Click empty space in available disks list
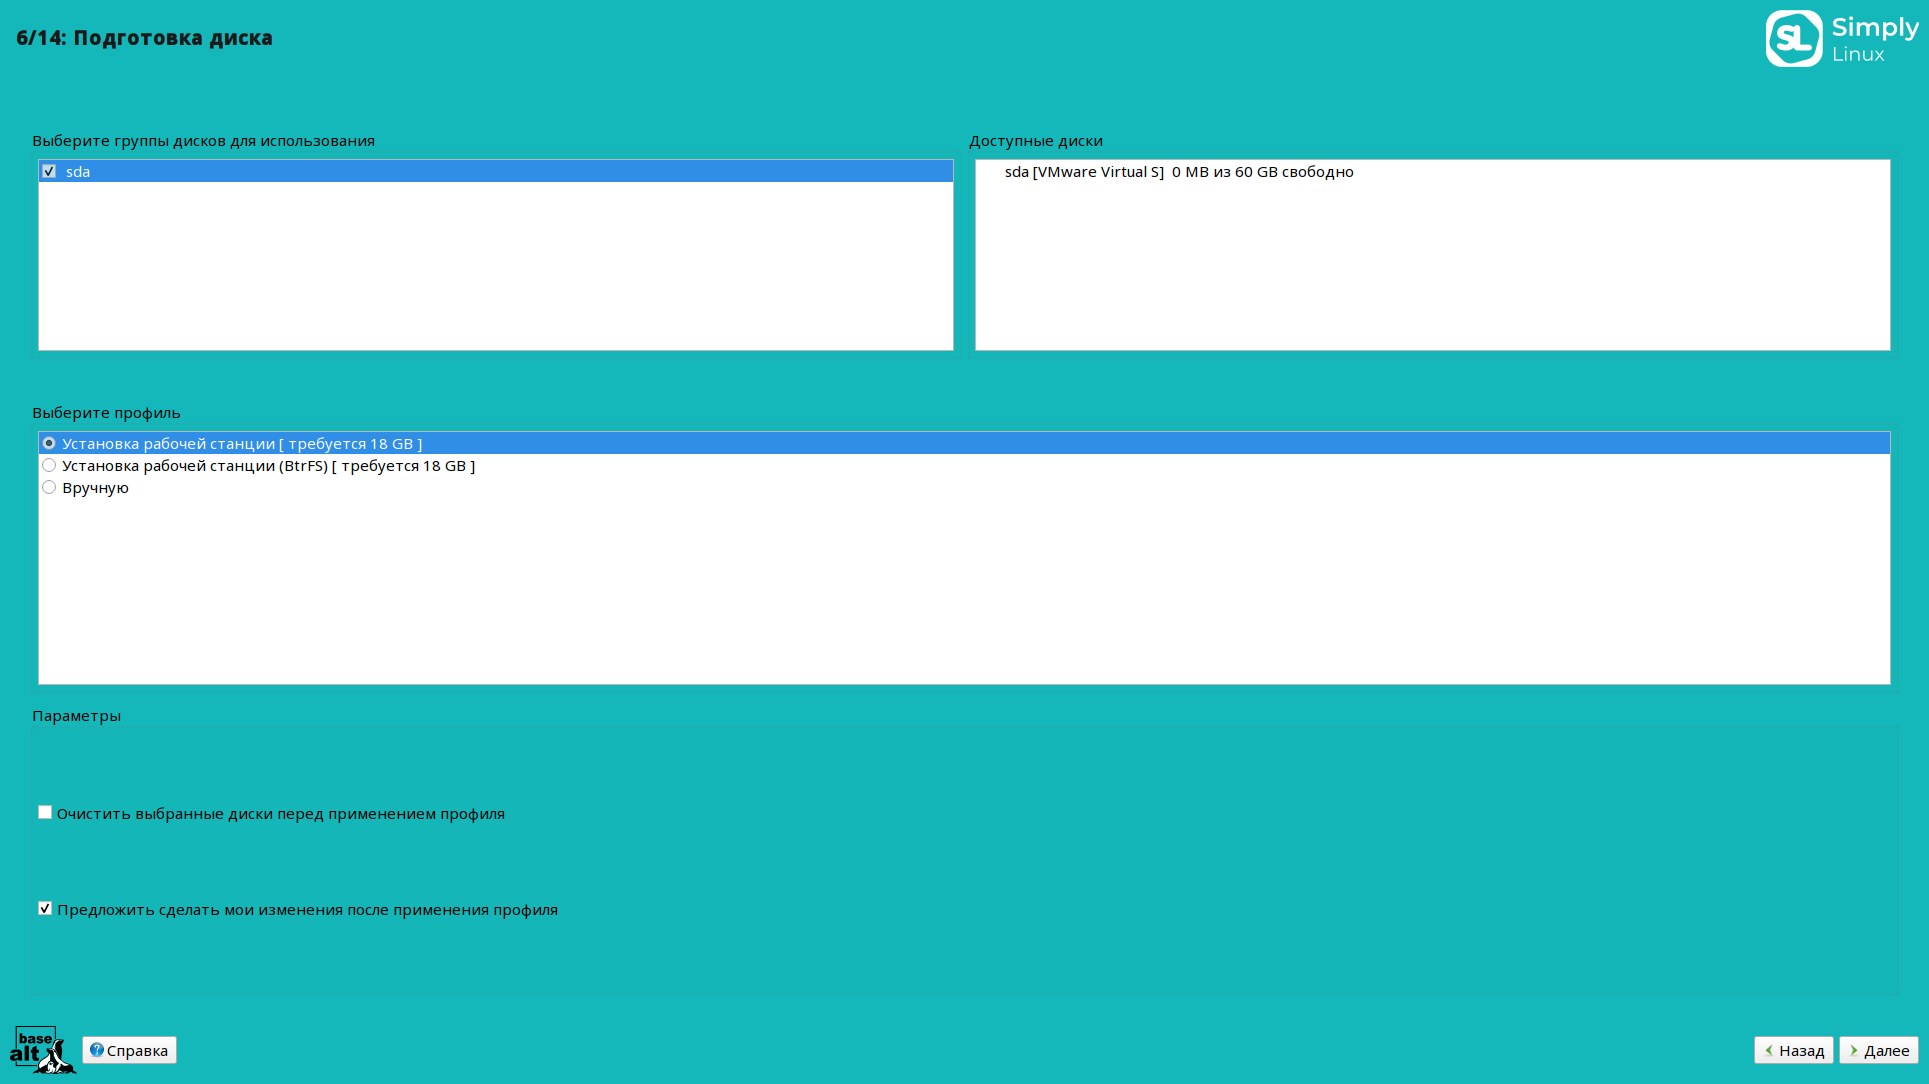This screenshot has width=1929, height=1084. pos(1432,266)
